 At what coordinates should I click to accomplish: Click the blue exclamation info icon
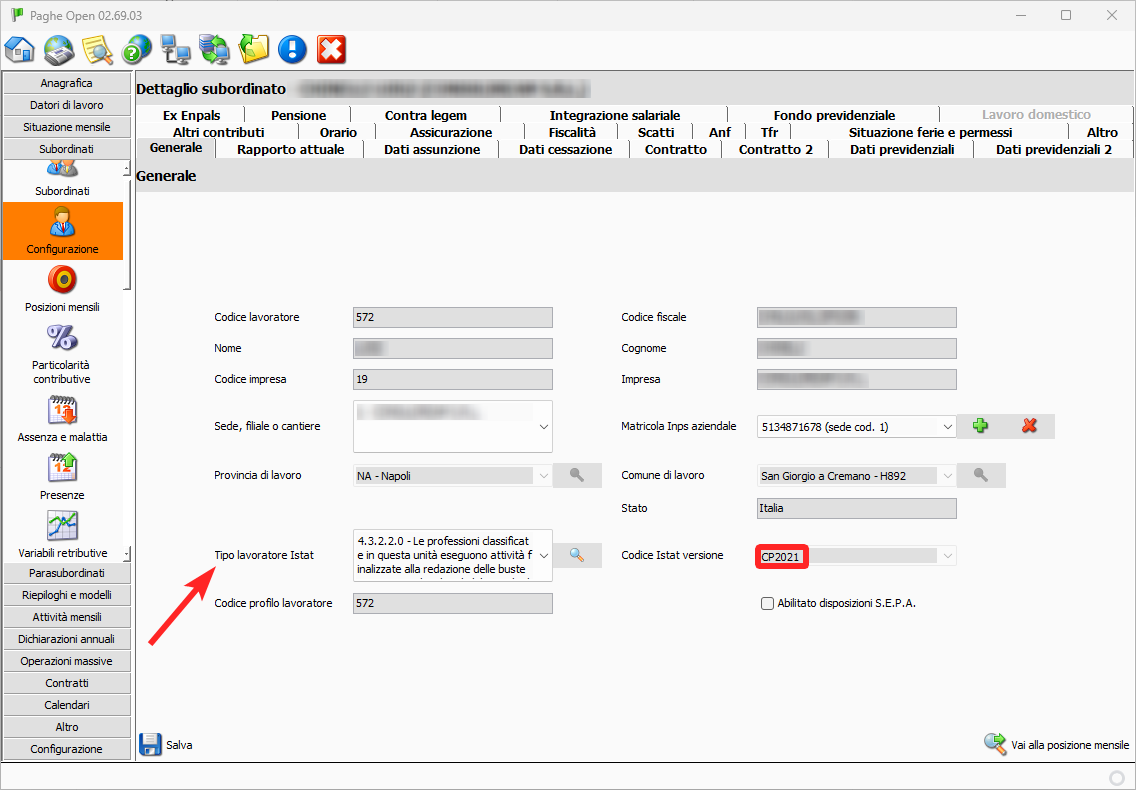pos(292,49)
